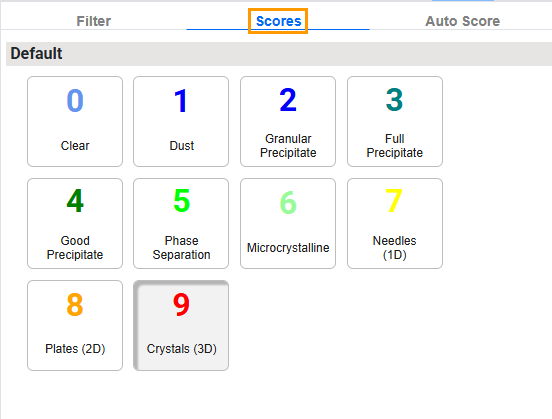Click the highlighted Scores tab
Image resolution: width=552 pixels, height=419 pixels.
click(x=278, y=21)
